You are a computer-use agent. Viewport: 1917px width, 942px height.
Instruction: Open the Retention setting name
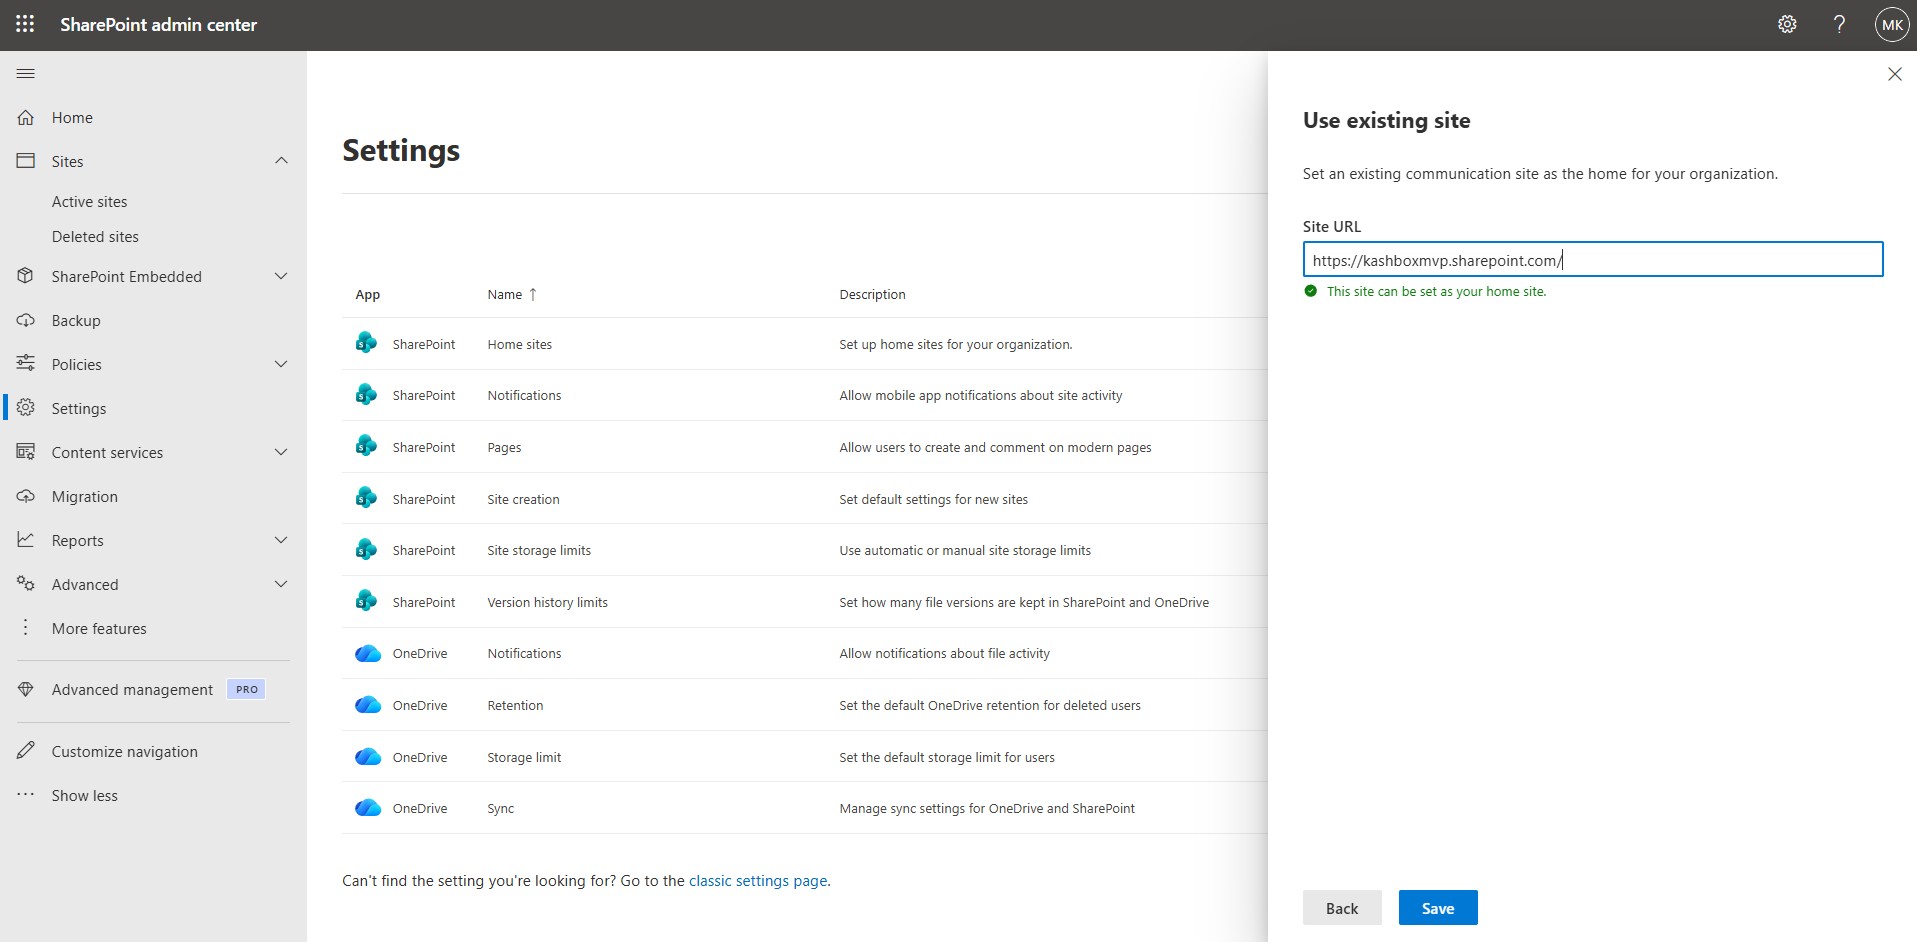click(x=515, y=705)
